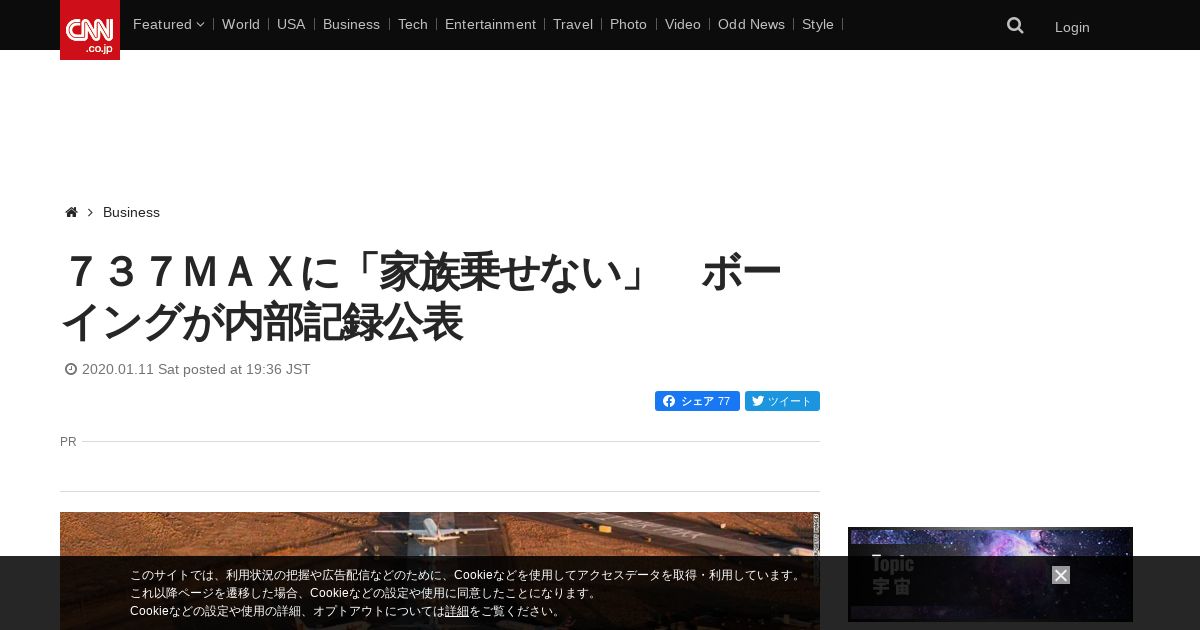Click the article headline text
The image size is (1200, 630).
click(x=420, y=297)
